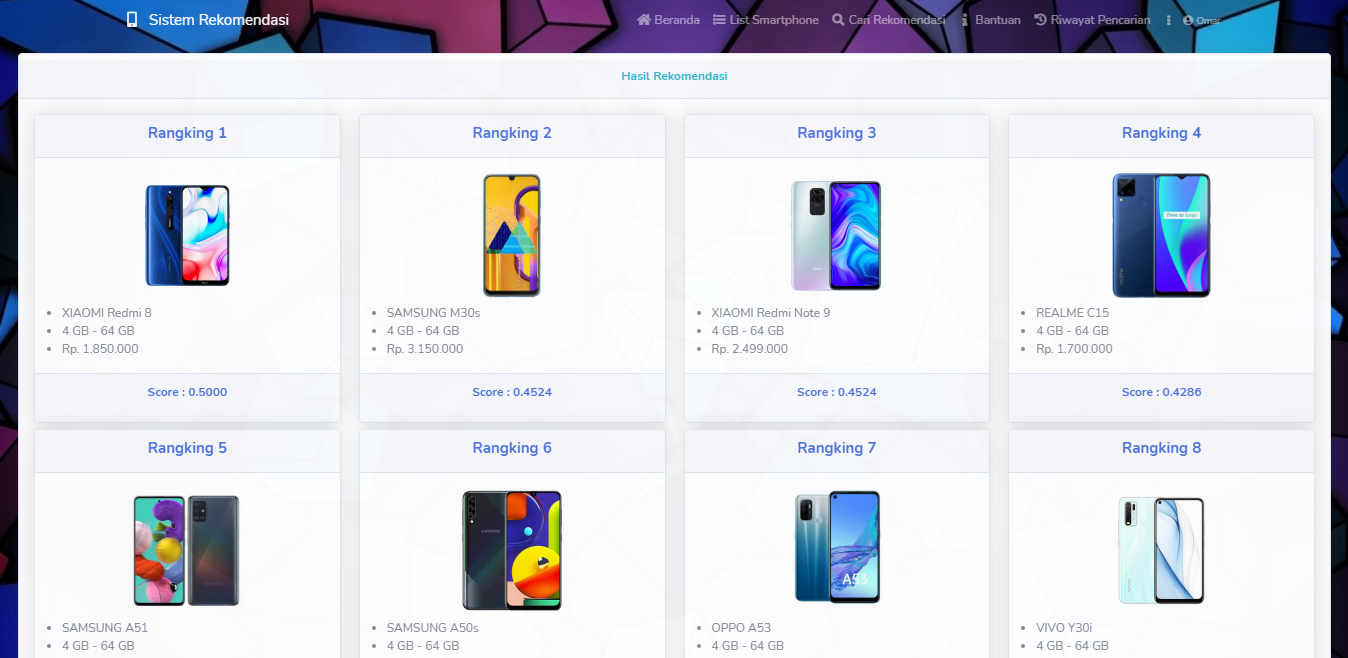Click the history icon beside Riwayat Pencarian
Image resolution: width=1348 pixels, height=658 pixels.
pyautogui.click(x=1040, y=20)
